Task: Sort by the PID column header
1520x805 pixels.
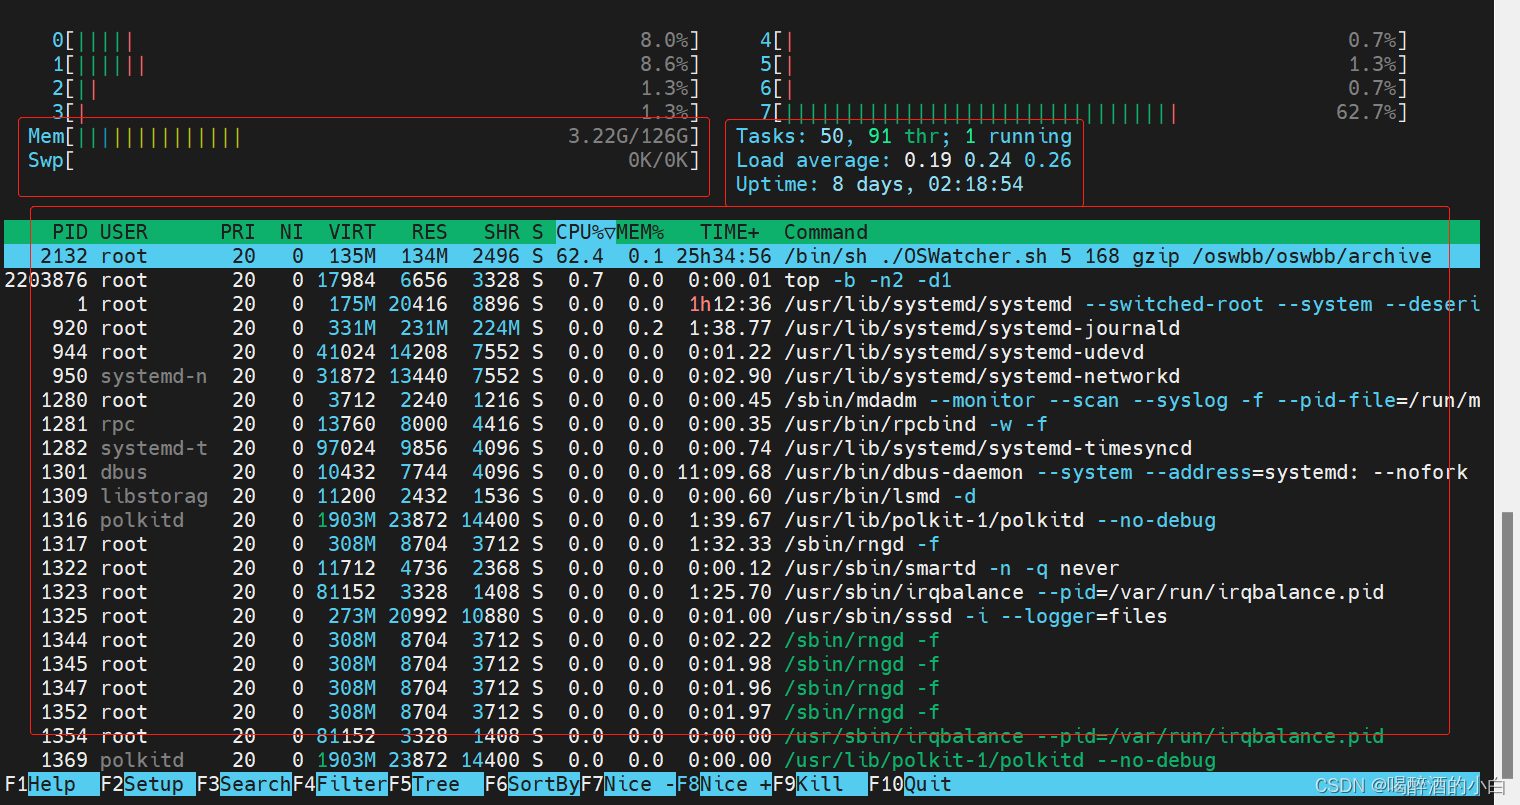Action: coord(70,232)
